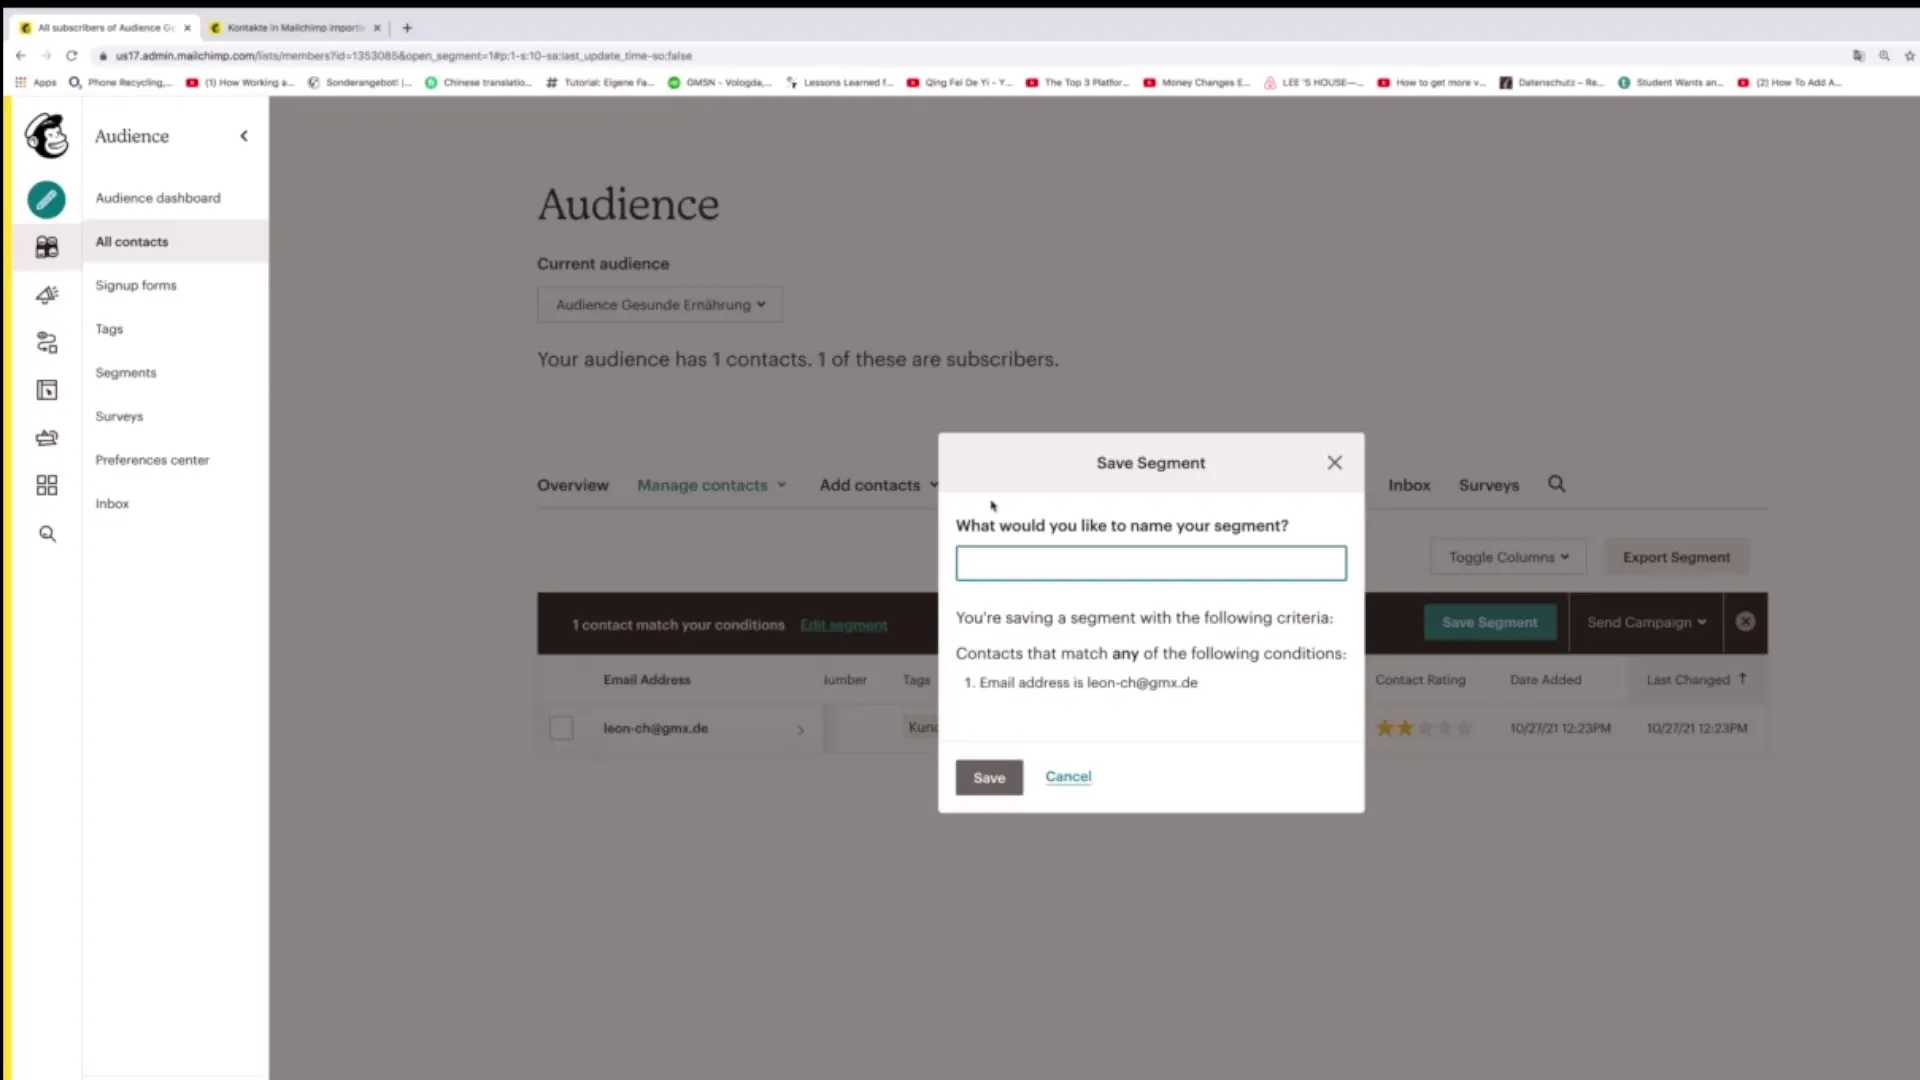Expand the Manage contacts dropdown

(712, 485)
